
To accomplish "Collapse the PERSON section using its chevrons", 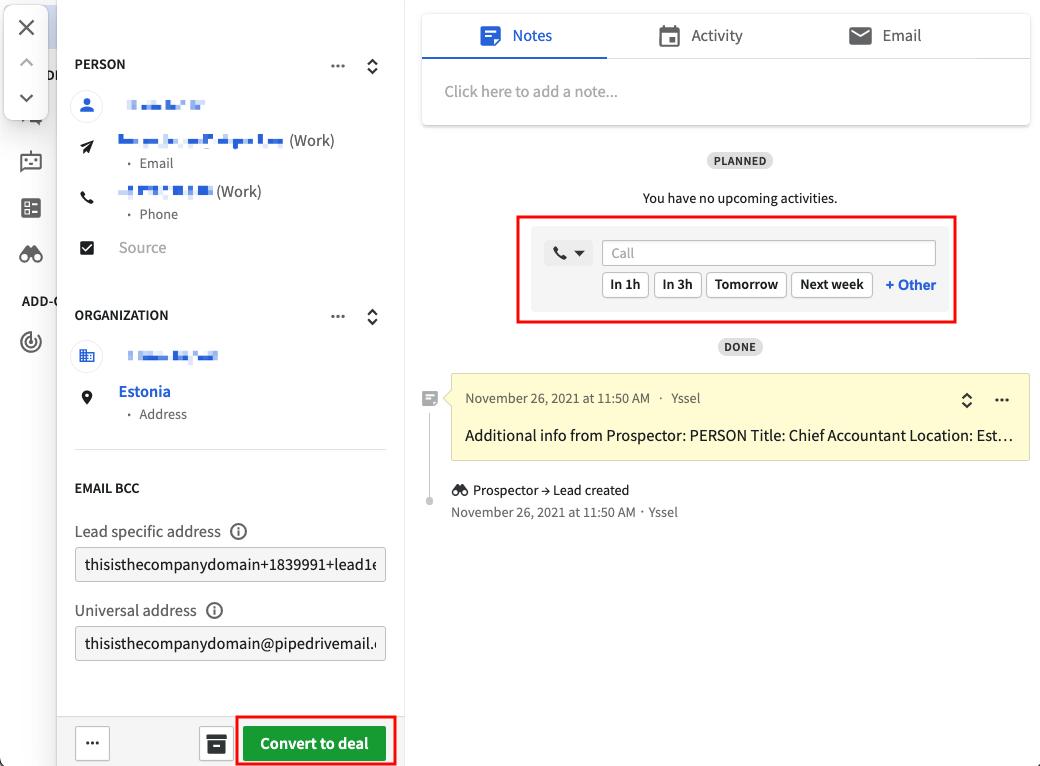I will point(371,66).
